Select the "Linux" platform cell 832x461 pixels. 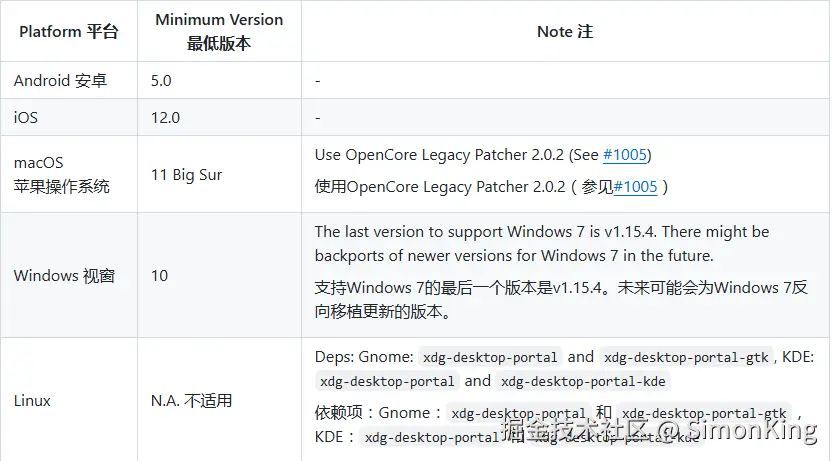coord(32,401)
